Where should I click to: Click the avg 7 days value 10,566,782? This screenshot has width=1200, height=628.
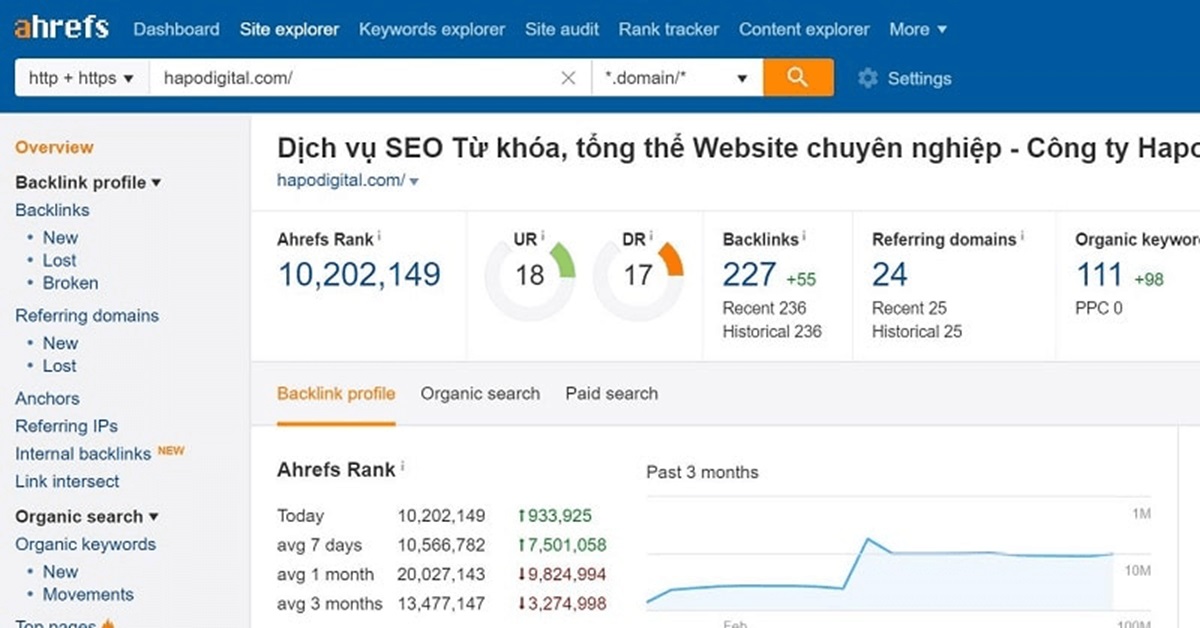(441, 545)
